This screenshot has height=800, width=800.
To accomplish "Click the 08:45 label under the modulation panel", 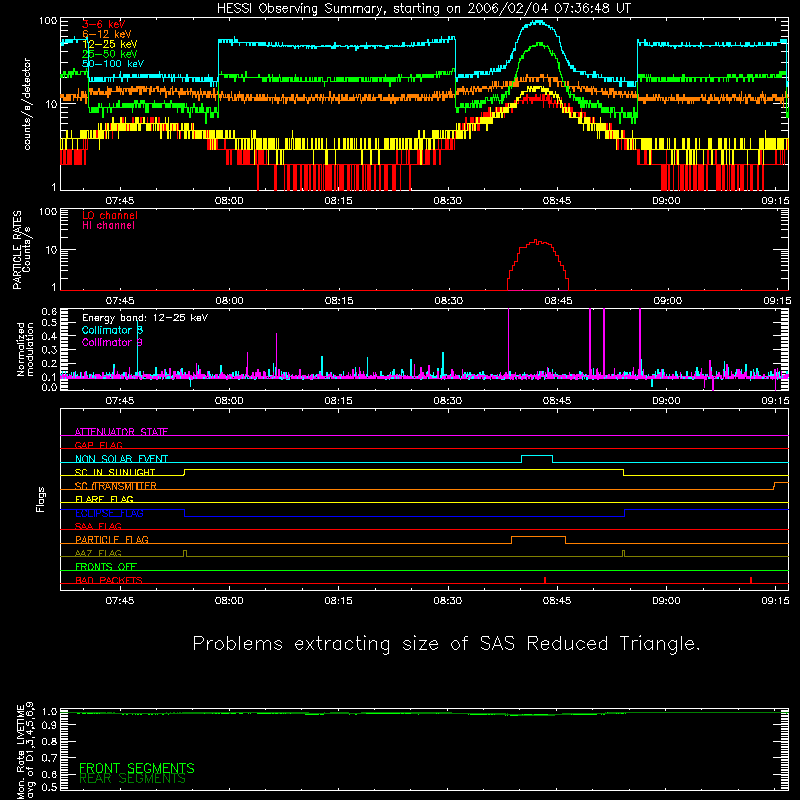I will tap(557, 401).
